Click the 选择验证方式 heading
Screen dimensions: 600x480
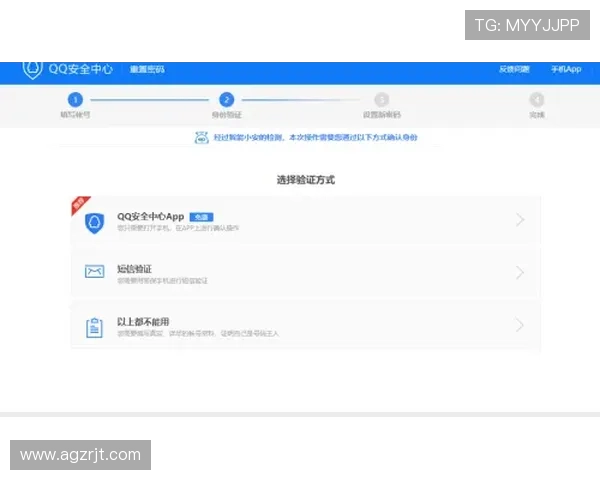coord(306,180)
